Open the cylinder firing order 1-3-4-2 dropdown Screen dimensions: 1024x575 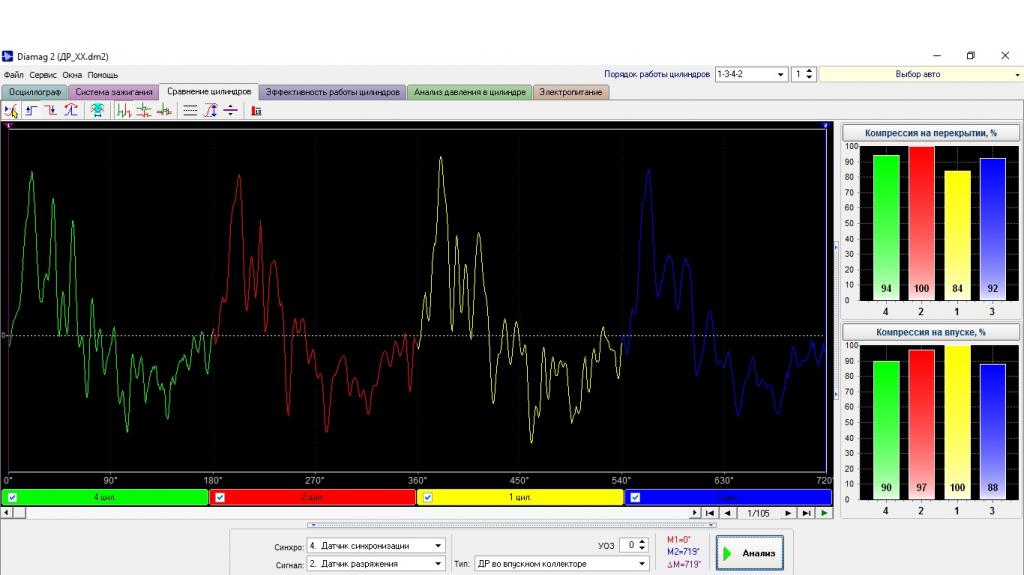(780, 74)
